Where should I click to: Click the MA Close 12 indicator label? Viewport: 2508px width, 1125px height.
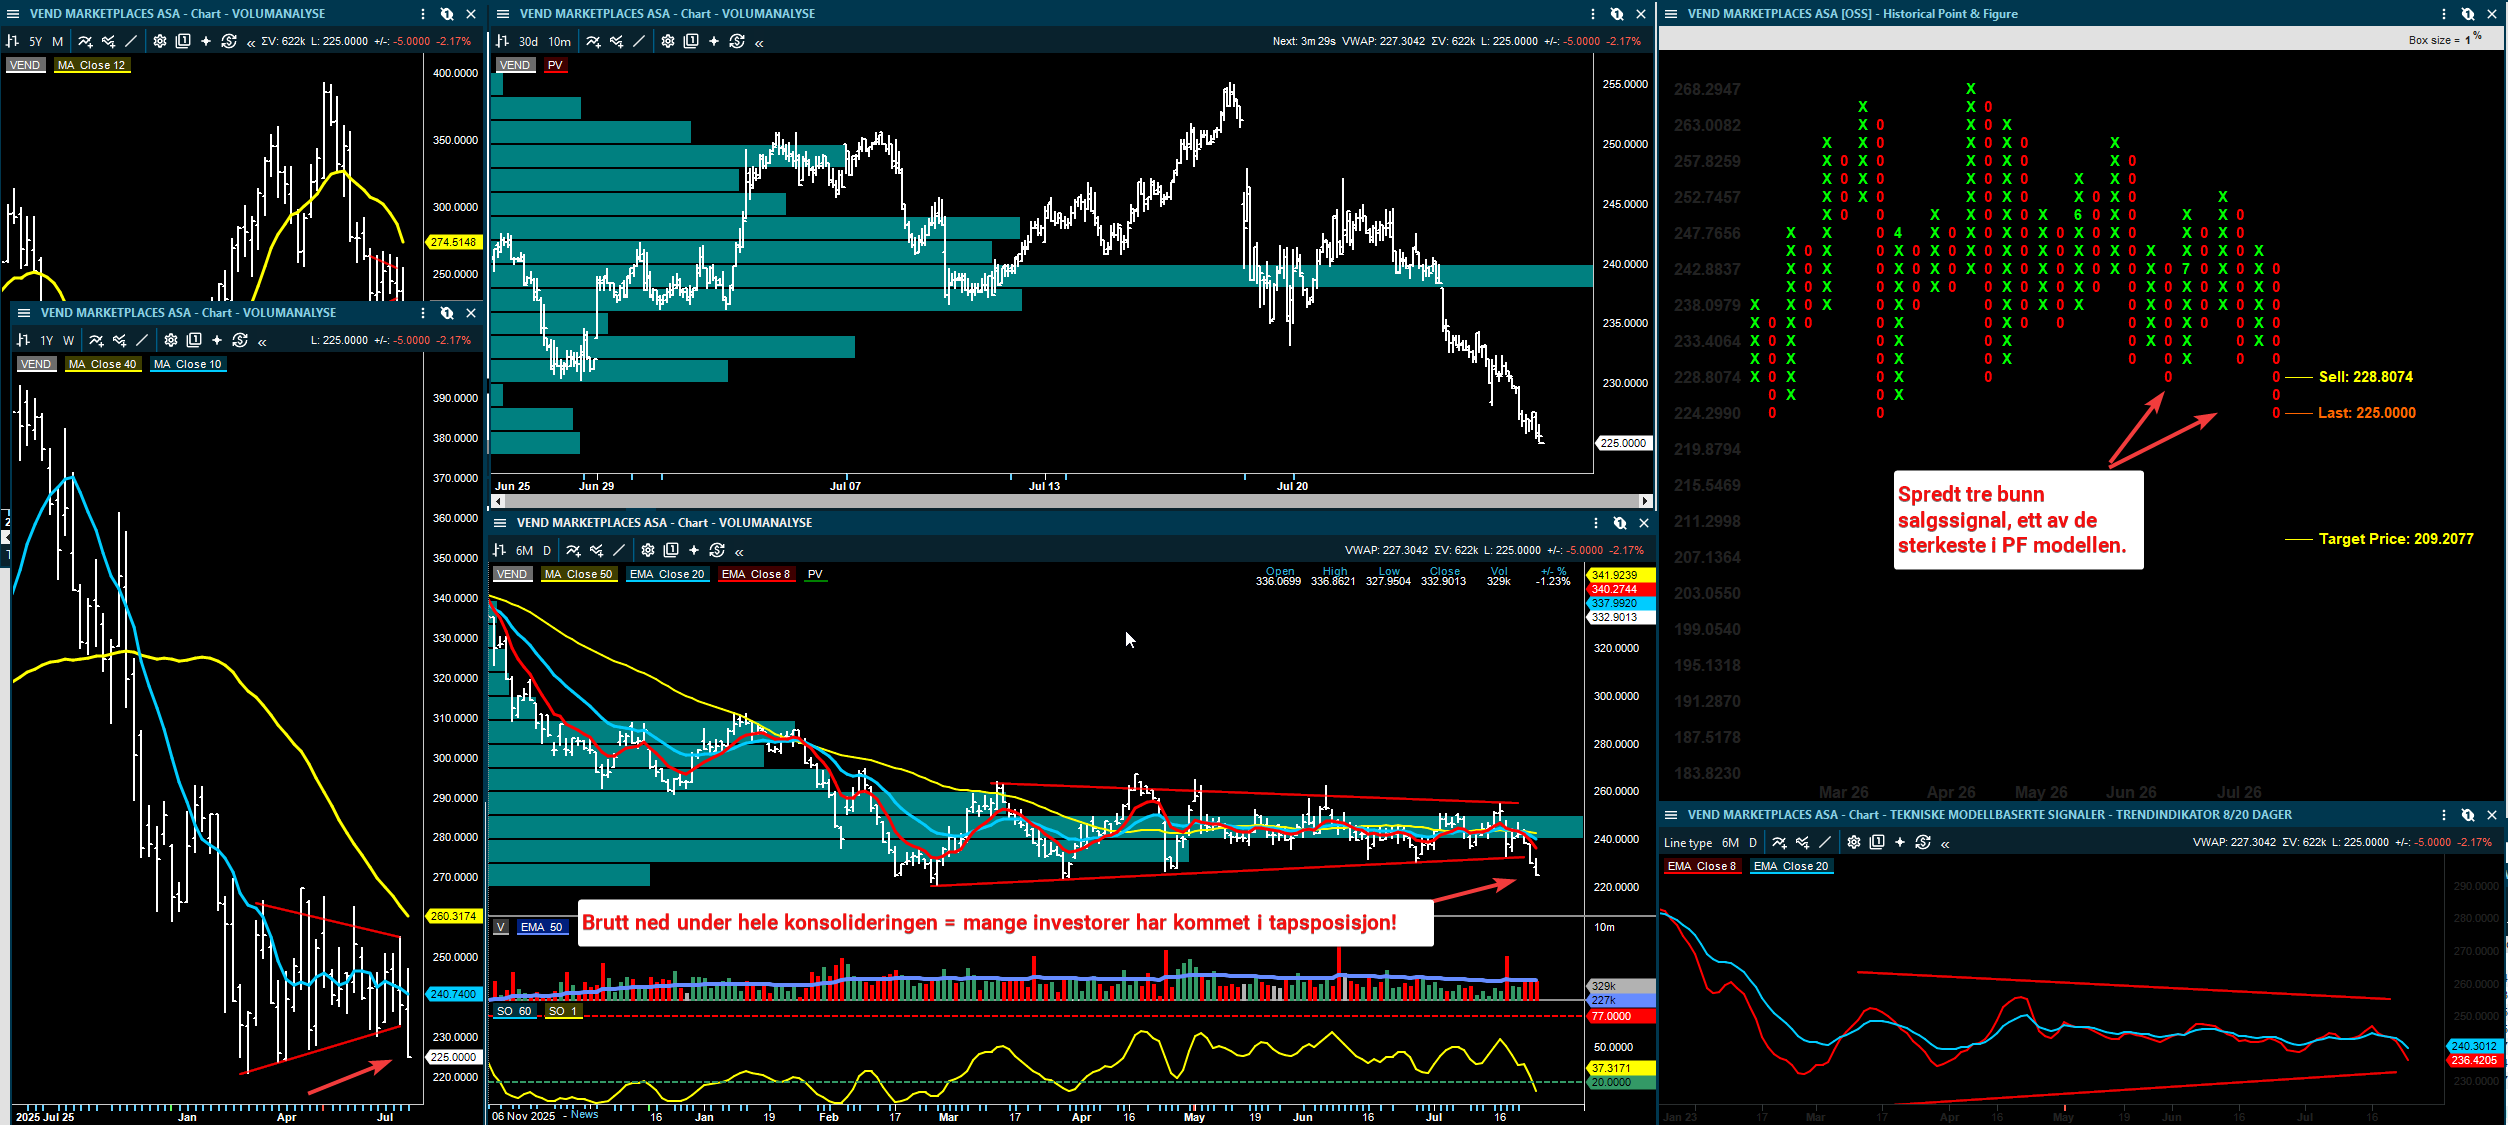click(91, 65)
